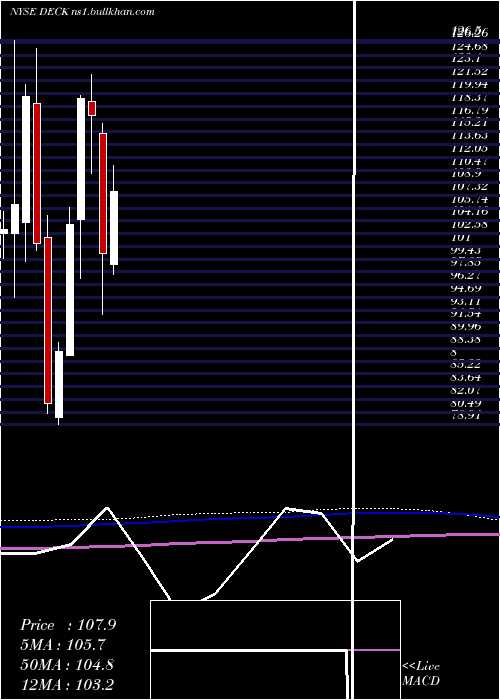The height and width of the screenshot is (700, 500).
Task: Click the 96.27 price axis label
Action: pyautogui.click(x=467, y=276)
